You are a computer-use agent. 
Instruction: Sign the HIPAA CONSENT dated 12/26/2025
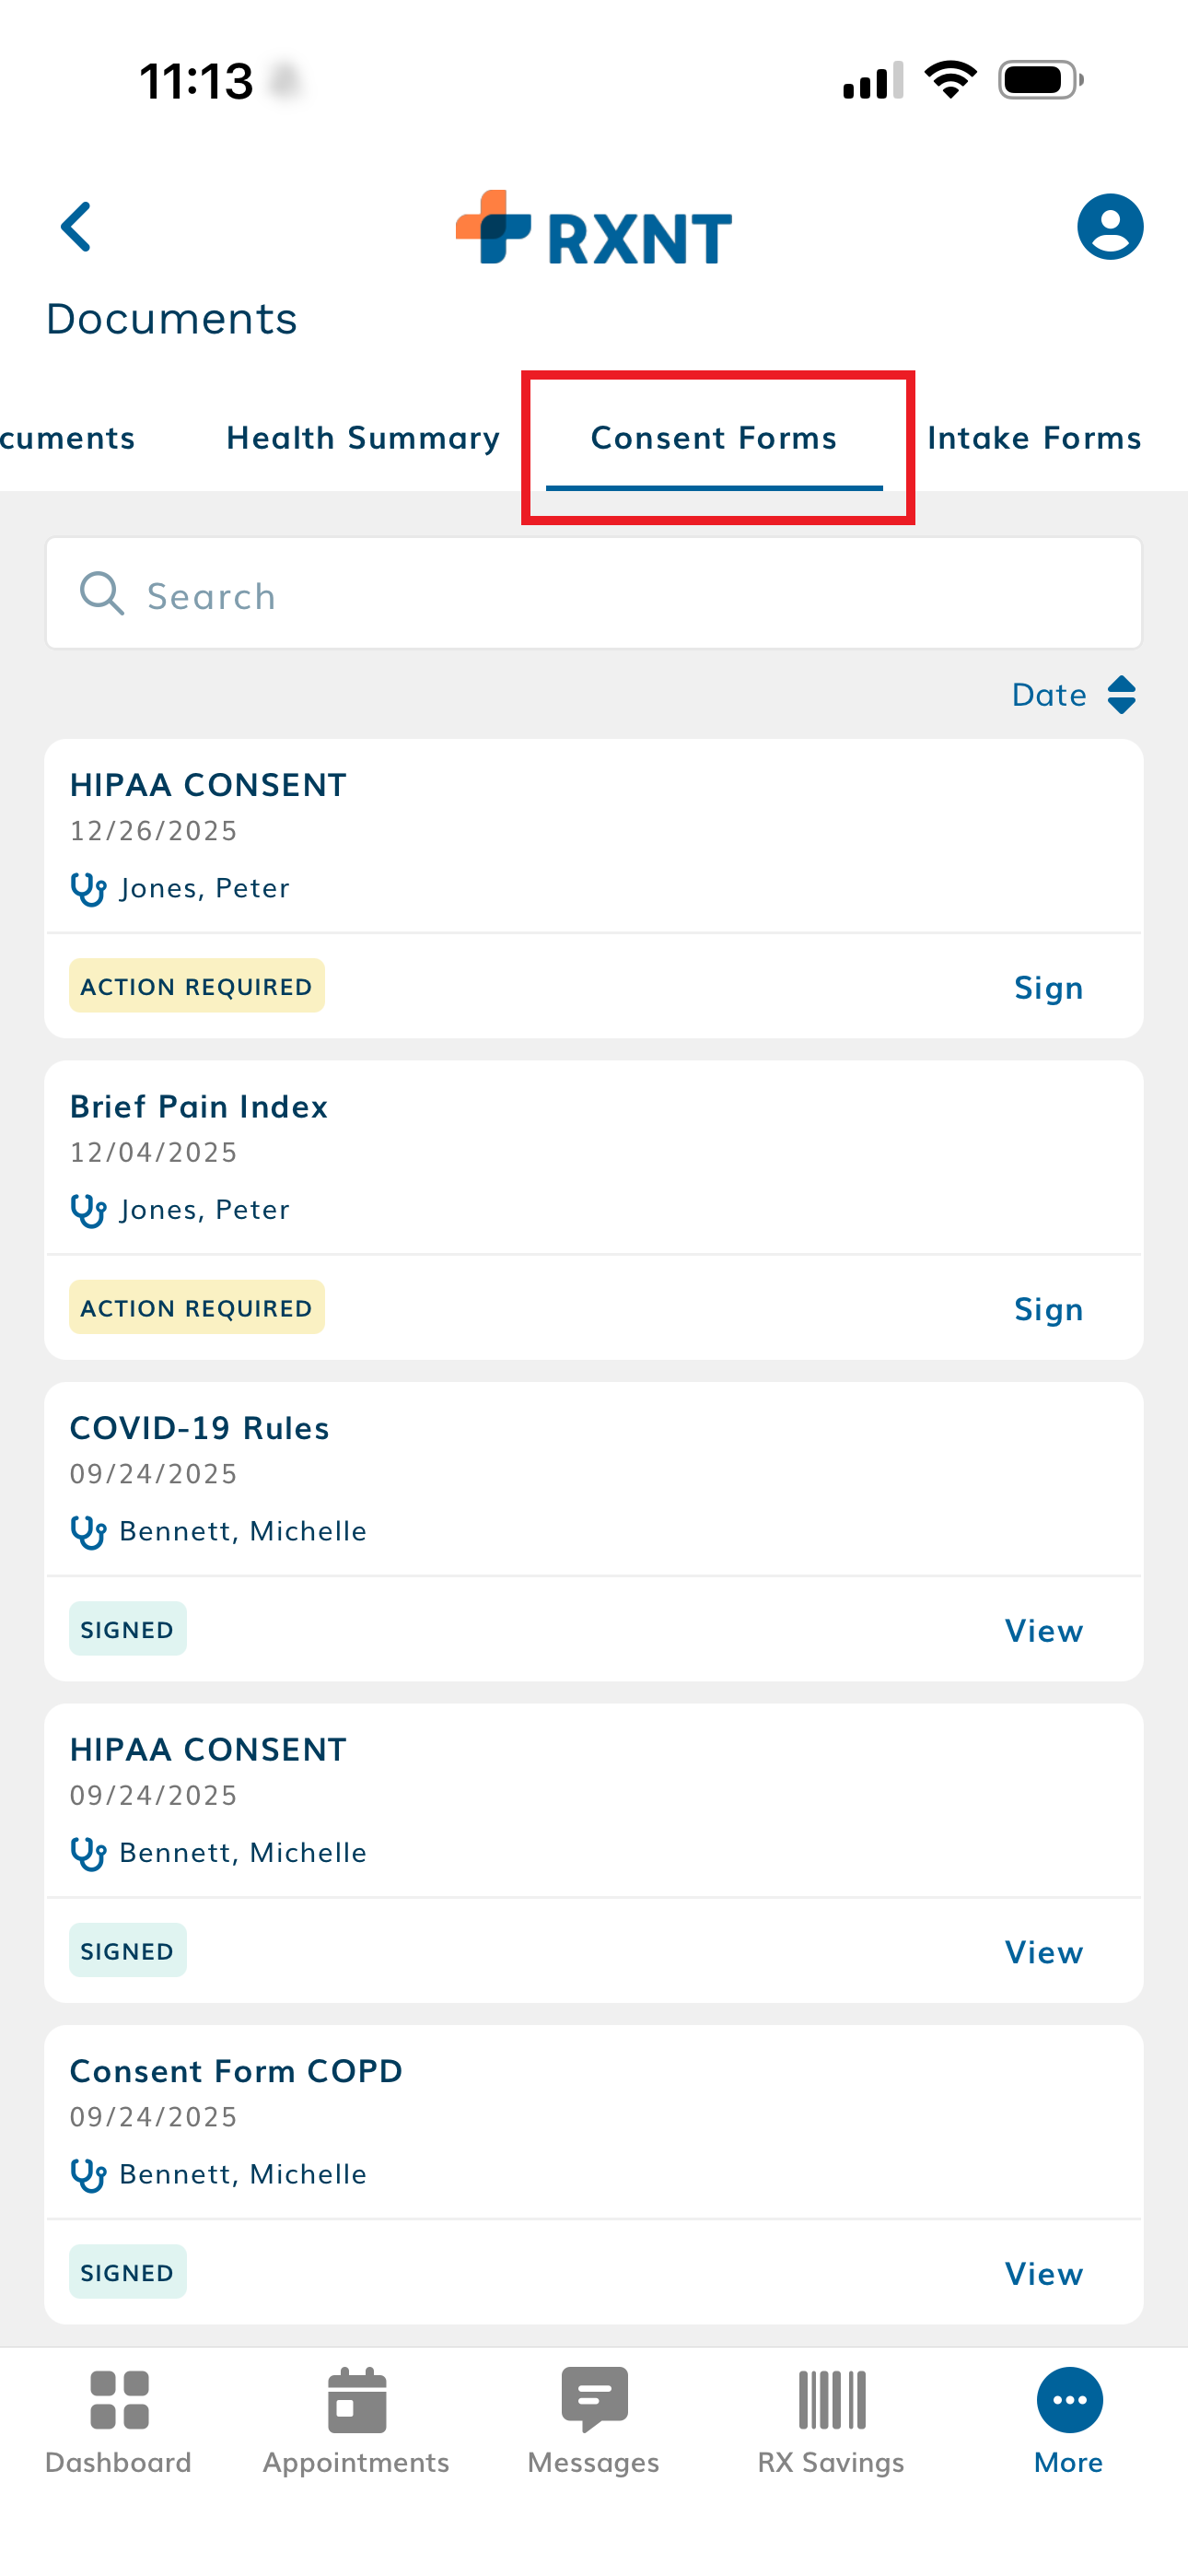click(x=1048, y=988)
